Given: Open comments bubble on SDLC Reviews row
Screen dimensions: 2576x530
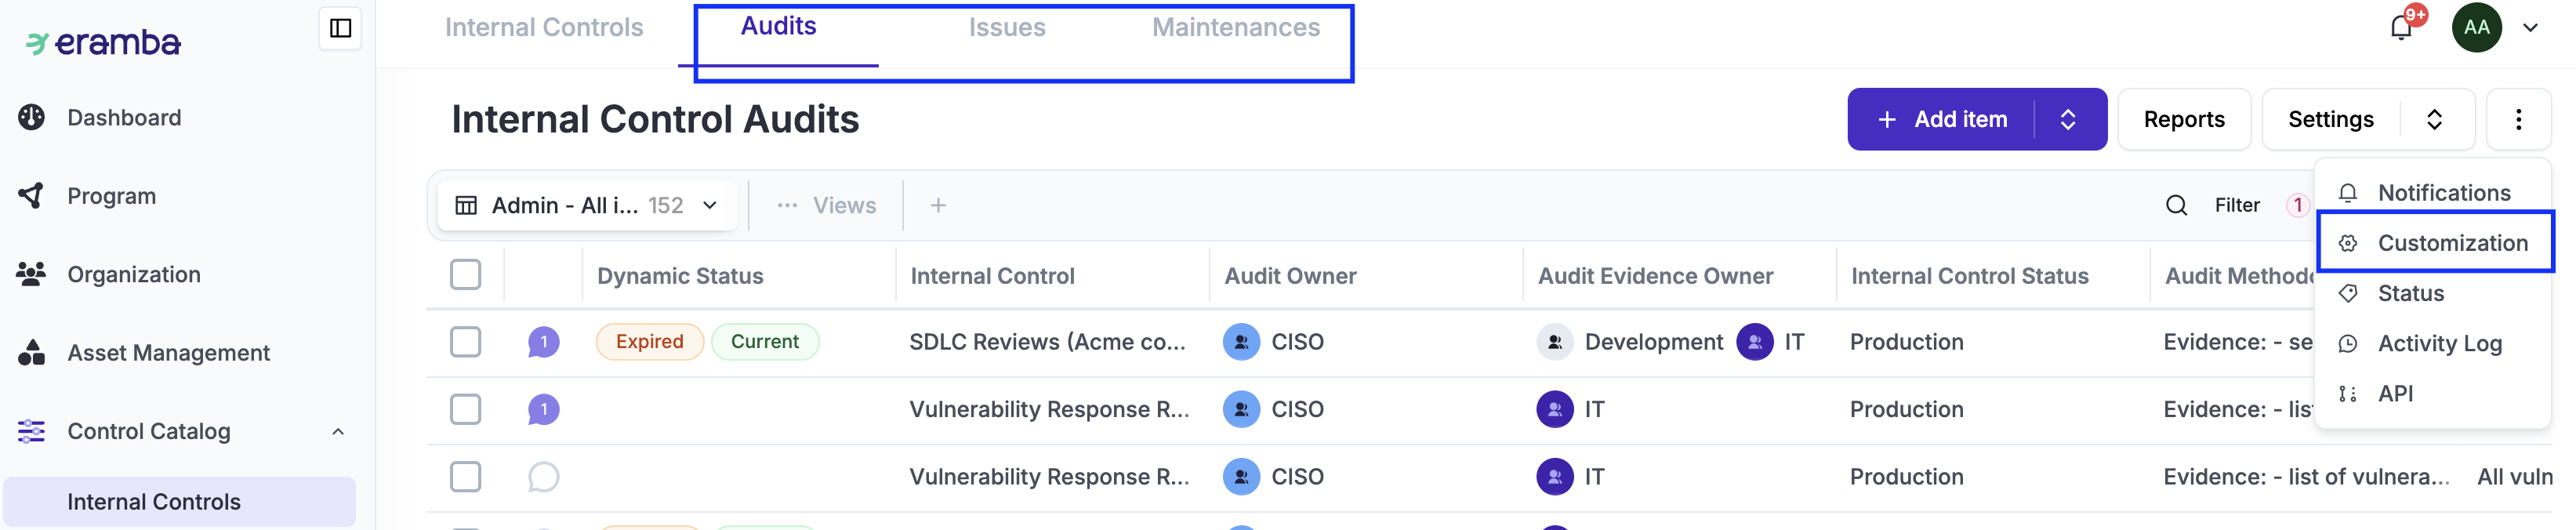Looking at the screenshot, I should click(543, 342).
